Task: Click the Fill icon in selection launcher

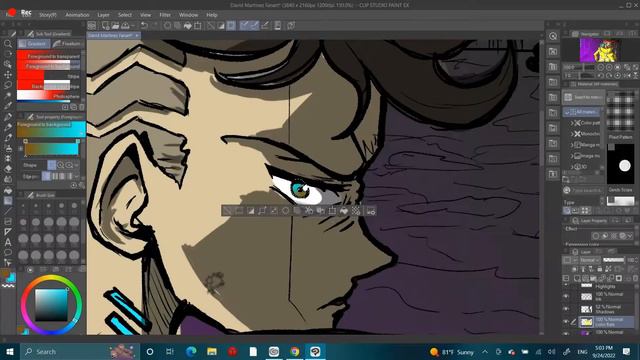Action: coord(344,211)
